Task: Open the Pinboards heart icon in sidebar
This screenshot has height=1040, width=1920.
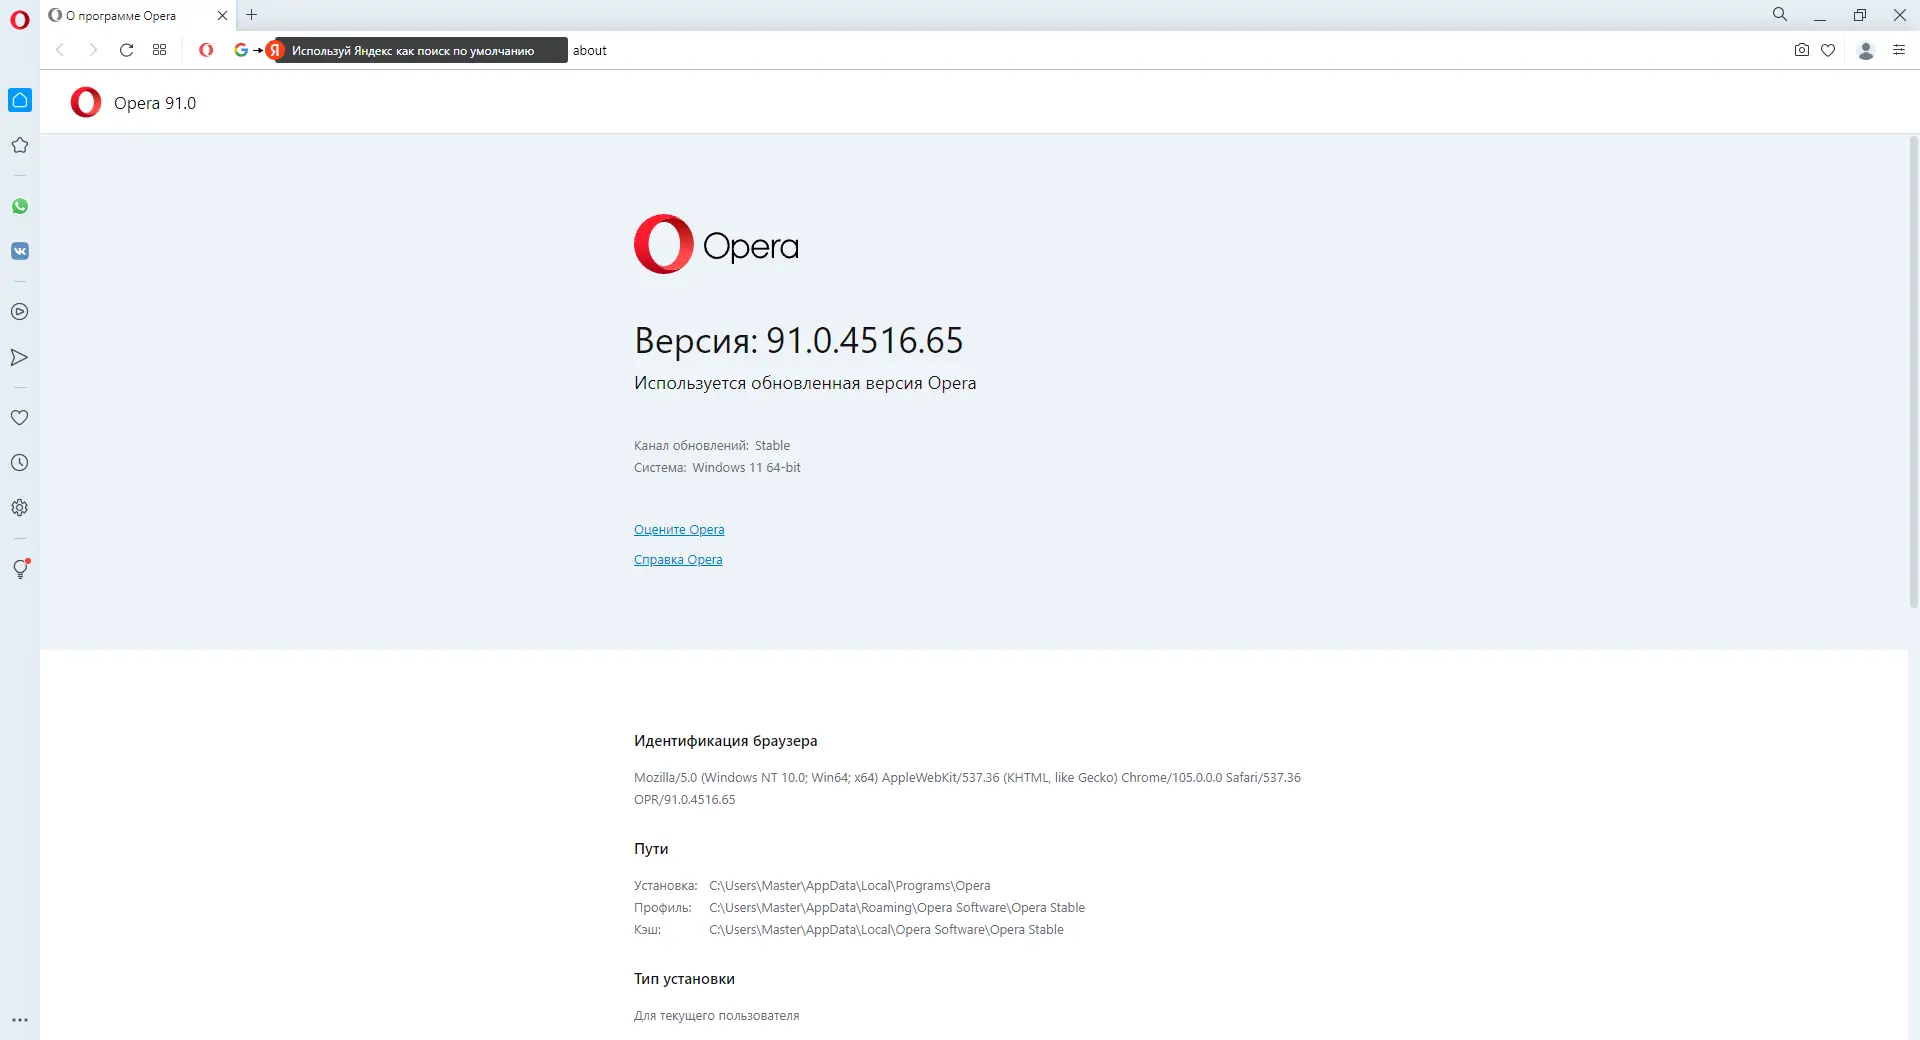Action: click(19, 418)
